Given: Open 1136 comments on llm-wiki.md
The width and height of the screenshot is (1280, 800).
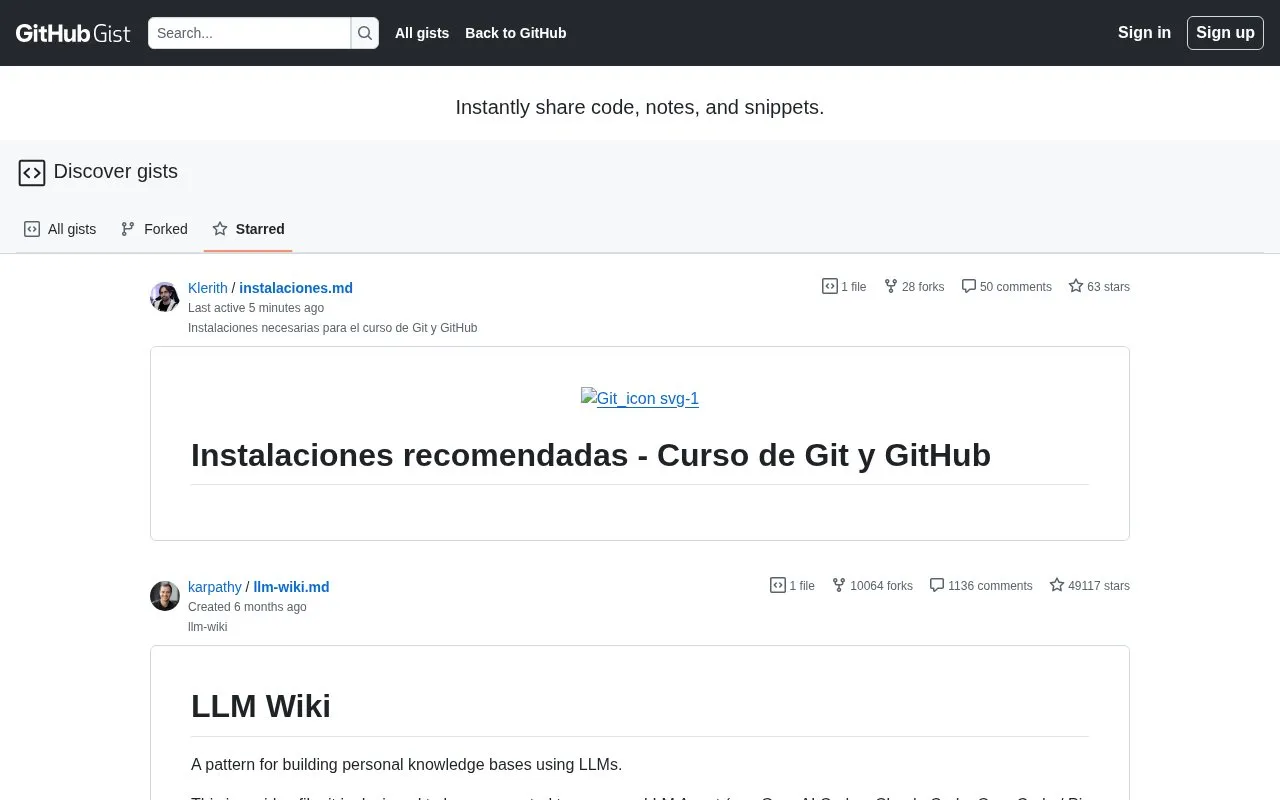Looking at the screenshot, I should (981, 586).
